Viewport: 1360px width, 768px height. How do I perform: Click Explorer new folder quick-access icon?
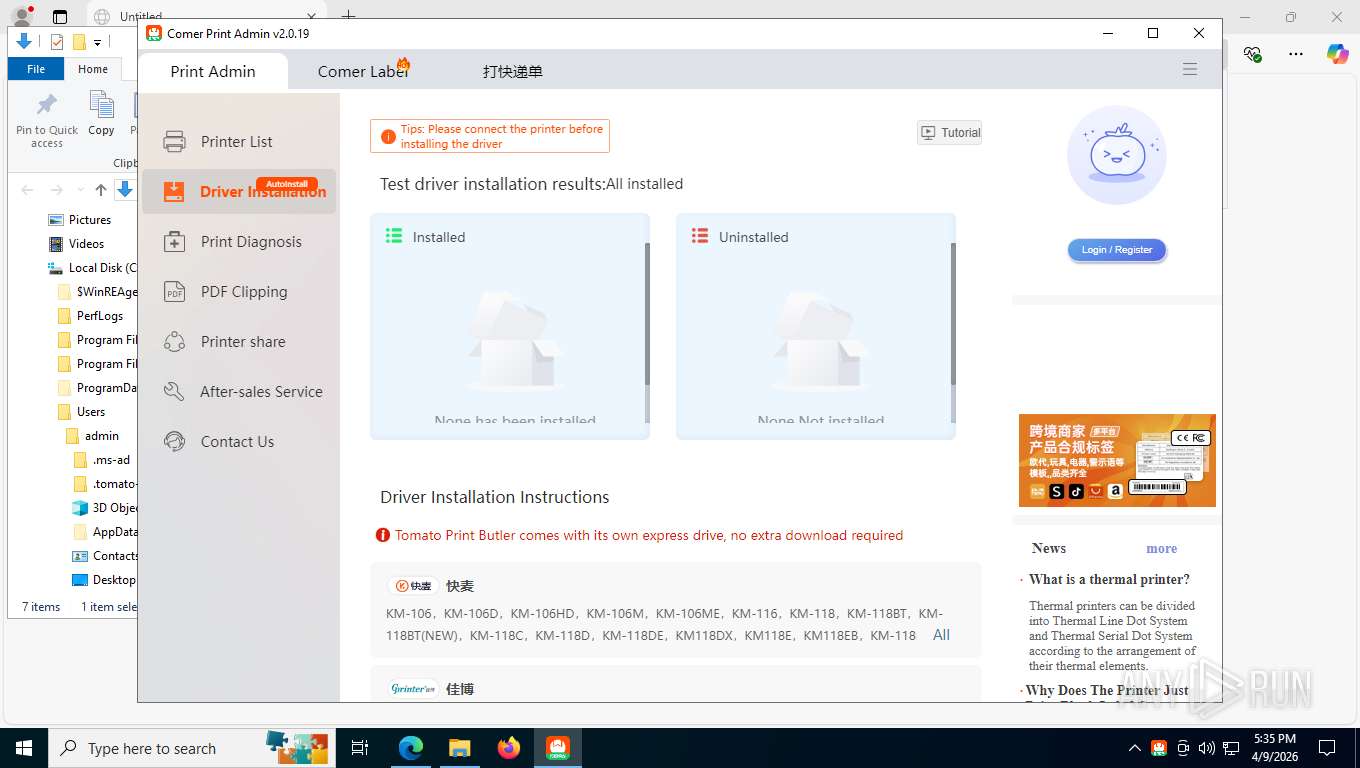tap(79, 42)
